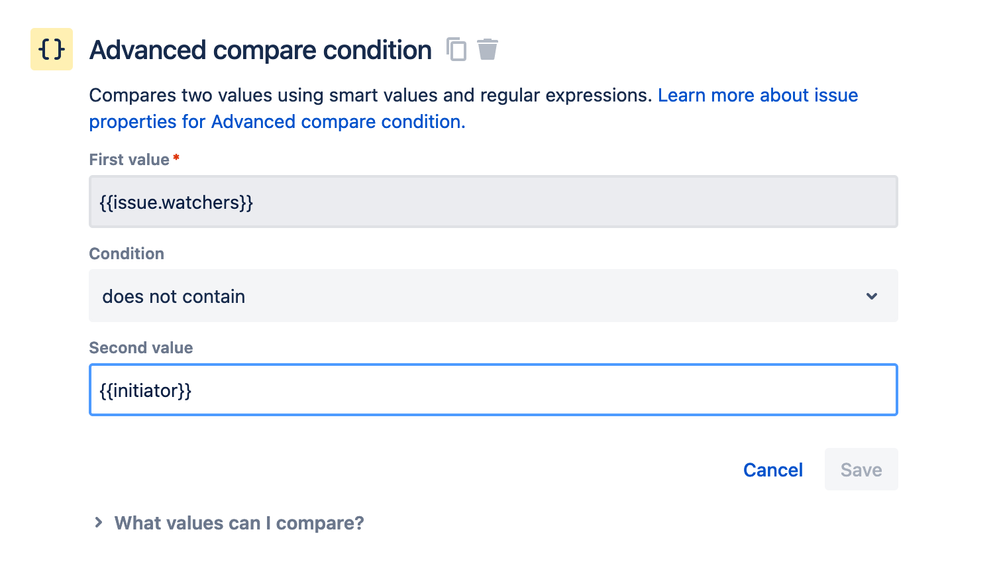This screenshot has width=999, height=574.
Task: Click the curly braces condition icon
Action: [x=51, y=50]
